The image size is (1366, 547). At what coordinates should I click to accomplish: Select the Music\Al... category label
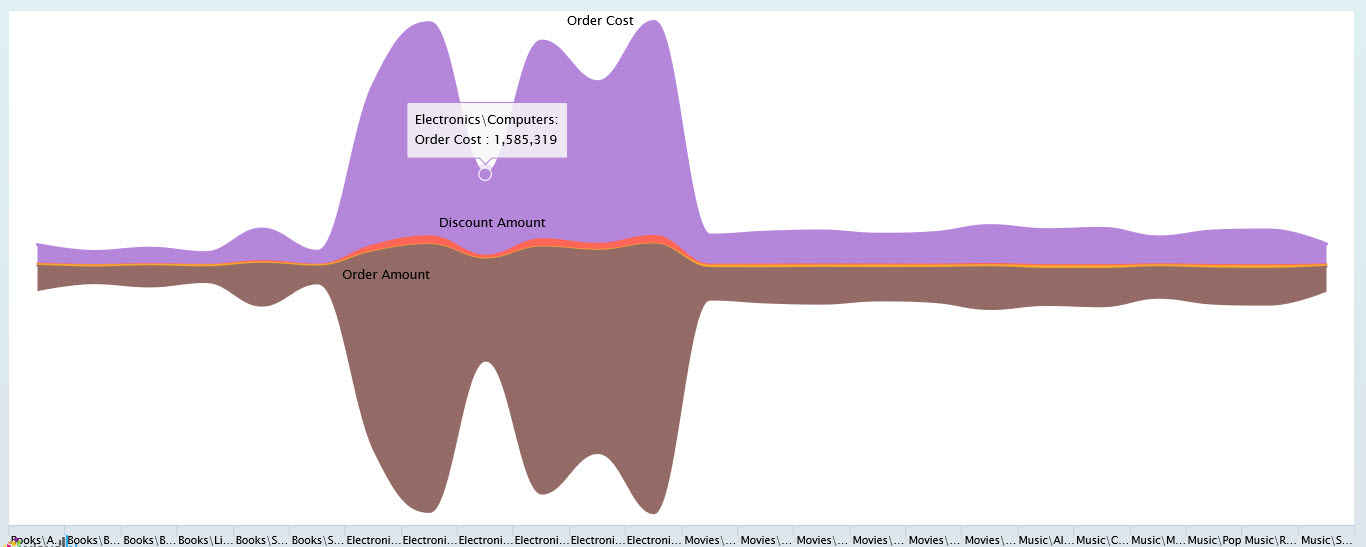1047,540
